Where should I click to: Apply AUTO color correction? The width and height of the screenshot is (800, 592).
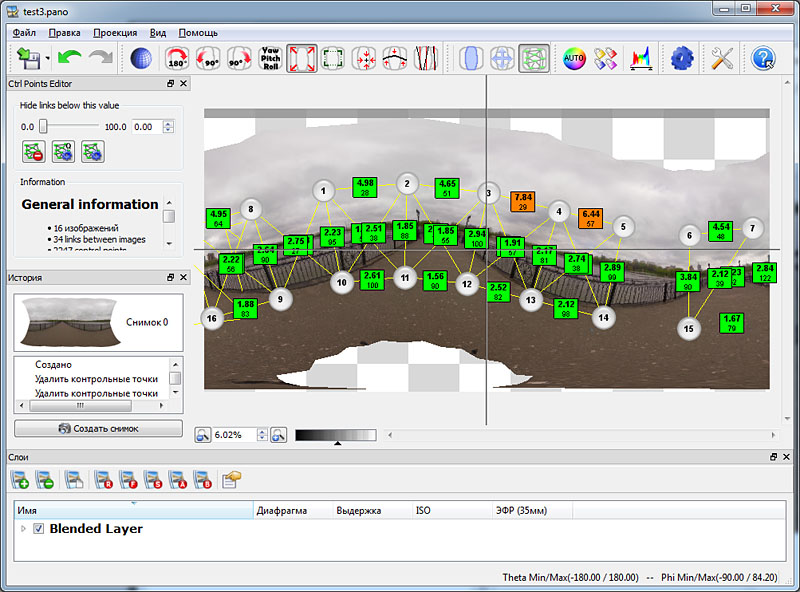click(x=574, y=58)
